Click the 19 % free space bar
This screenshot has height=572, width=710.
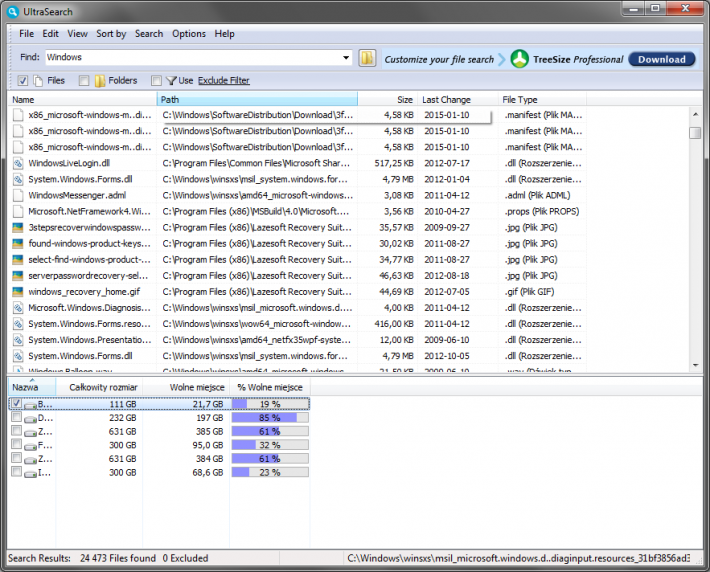(270, 404)
